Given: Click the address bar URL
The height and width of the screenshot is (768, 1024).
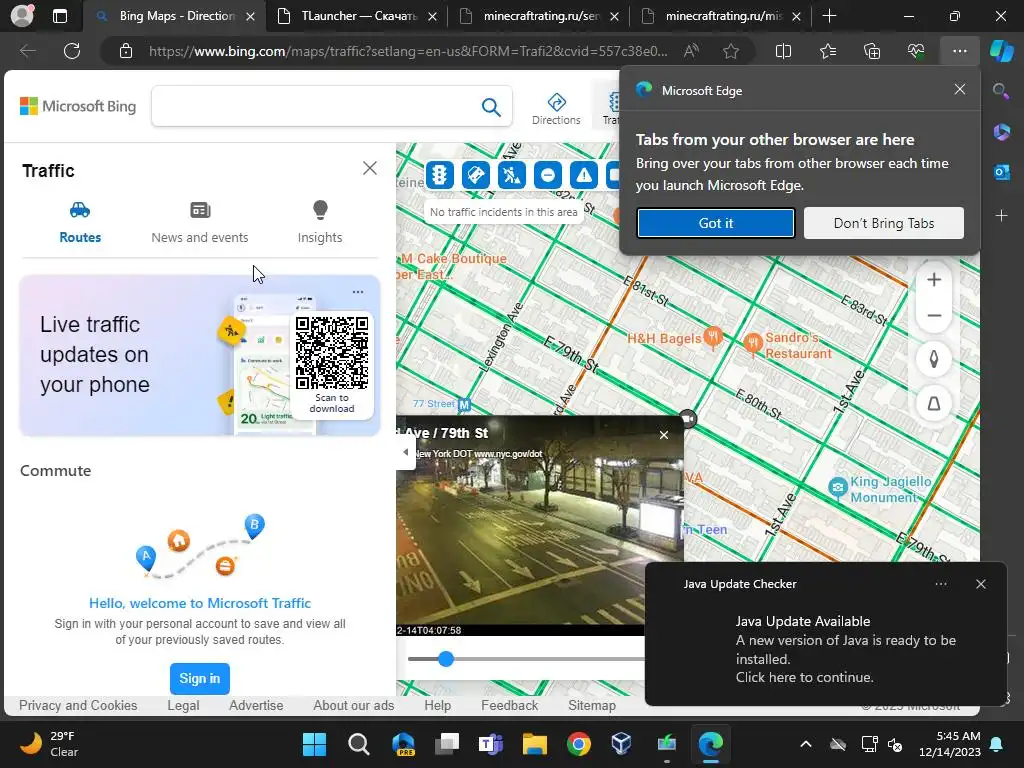Looking at the screenshot, I should (x=408, y=51).
